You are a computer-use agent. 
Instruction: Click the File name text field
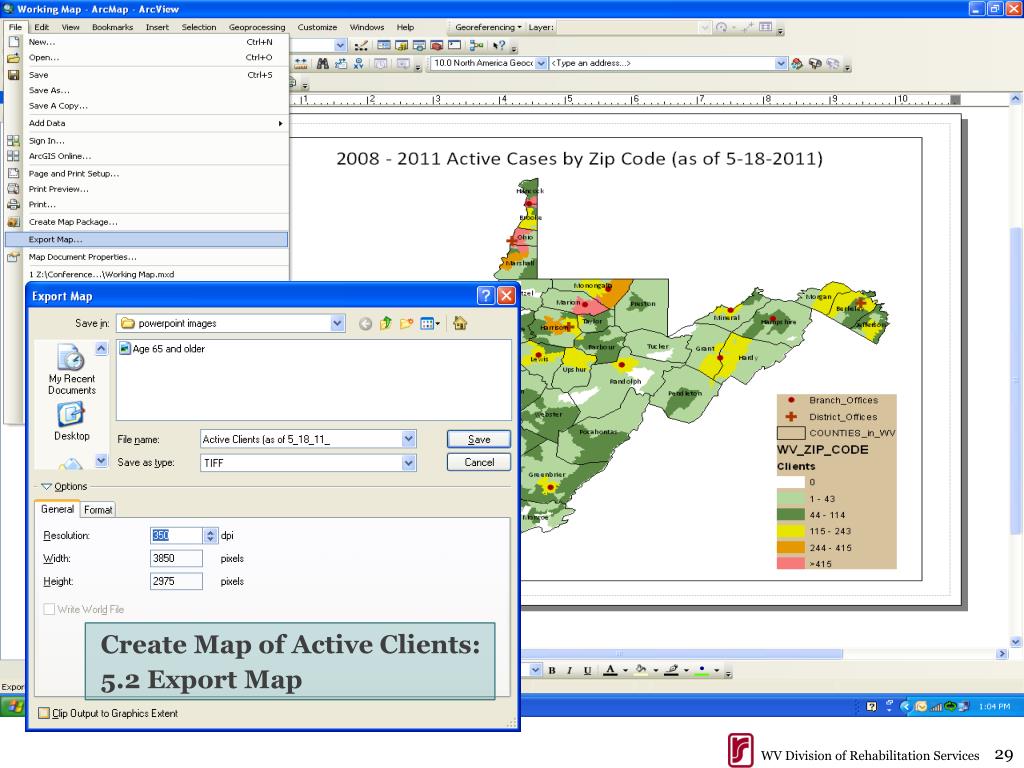[x=301, y=439]
